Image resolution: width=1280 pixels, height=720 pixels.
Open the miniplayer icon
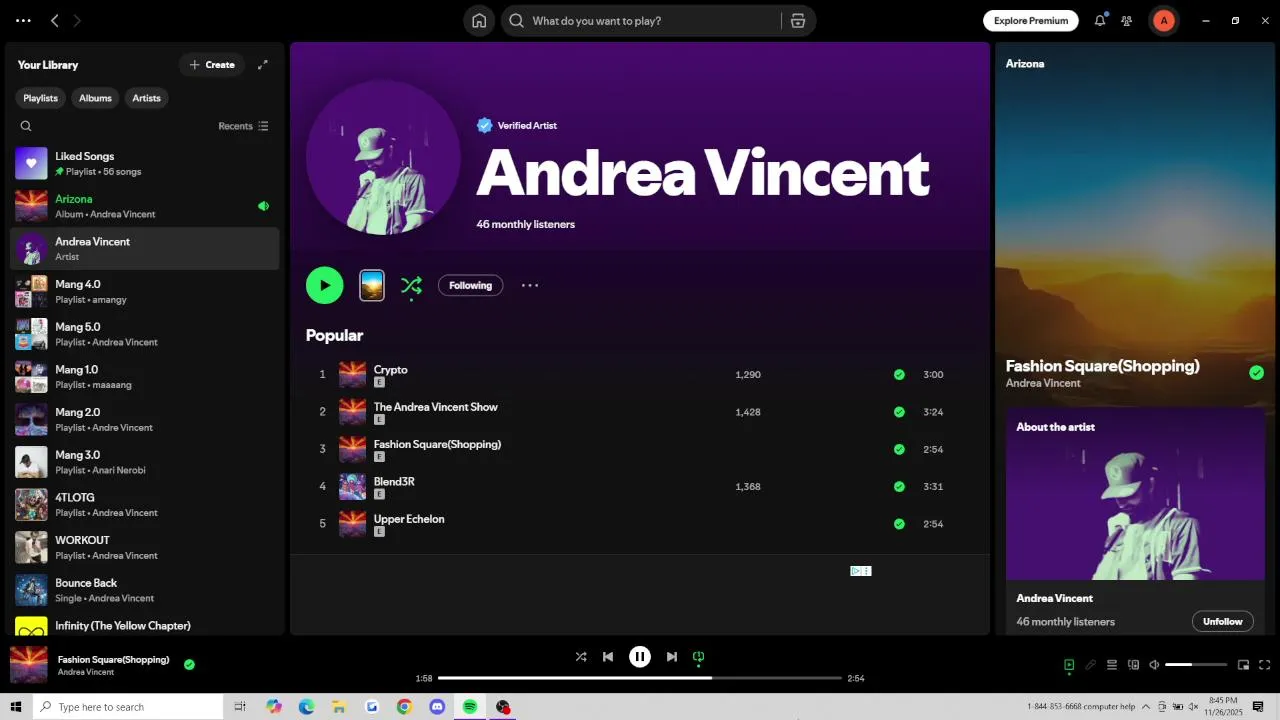tap(1244, 665)
